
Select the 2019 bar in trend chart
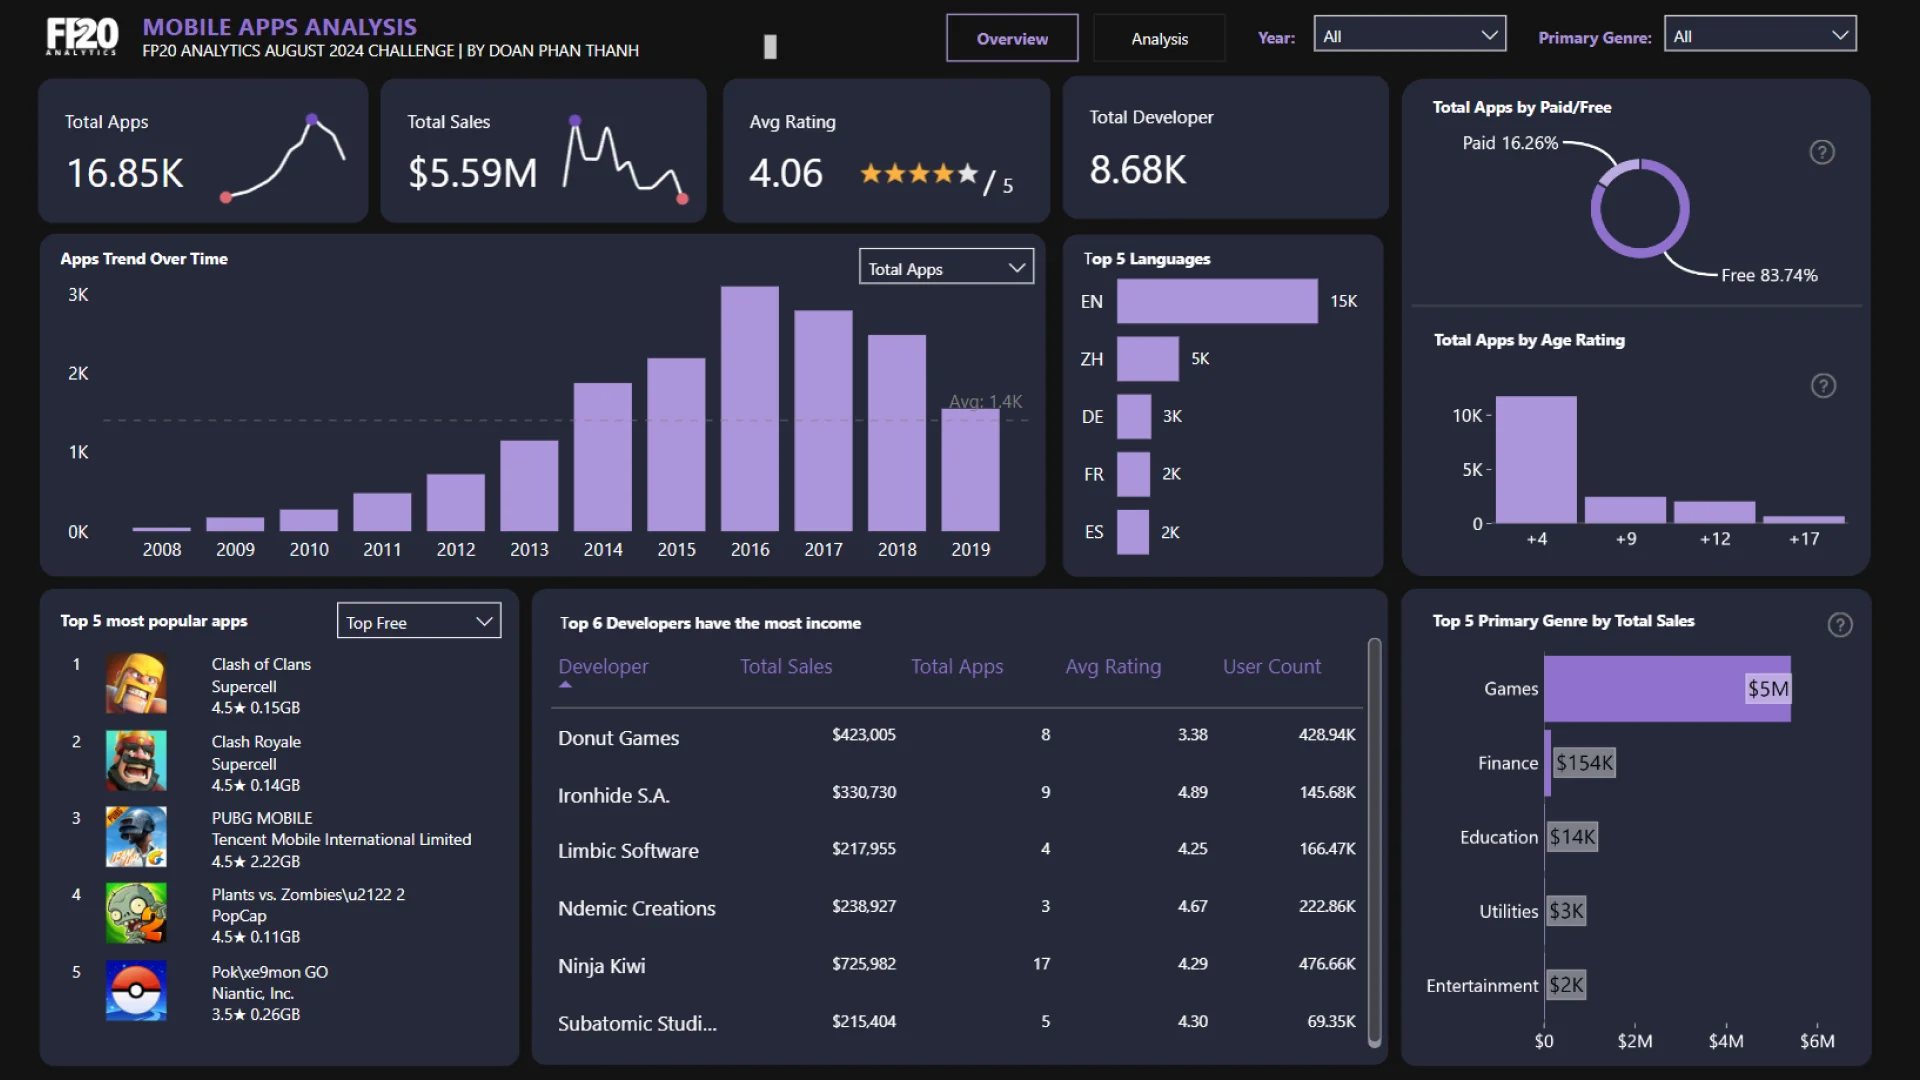point(970,470)
